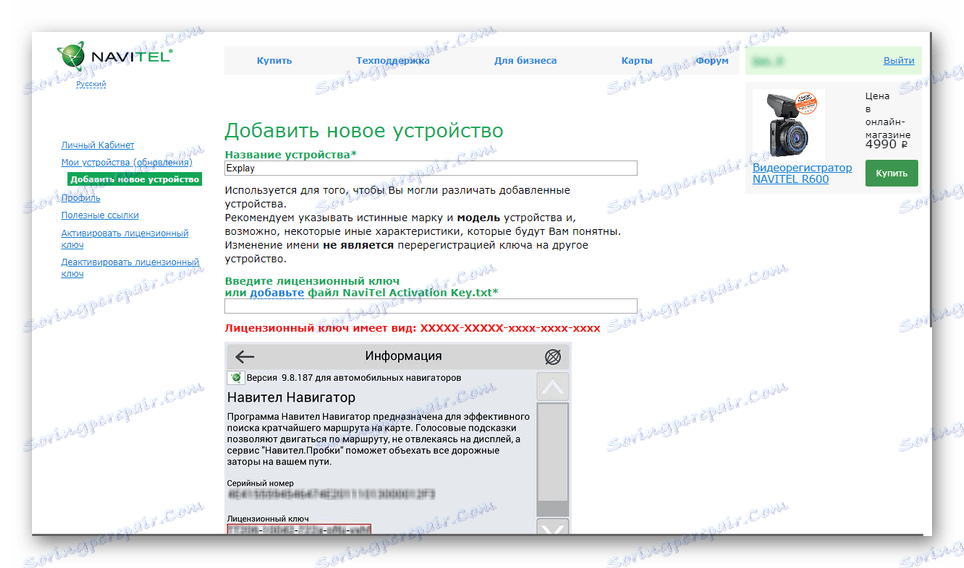Click the empty license key input field
This screenshot has width=964, height=568.
click(x=431, y=306)
